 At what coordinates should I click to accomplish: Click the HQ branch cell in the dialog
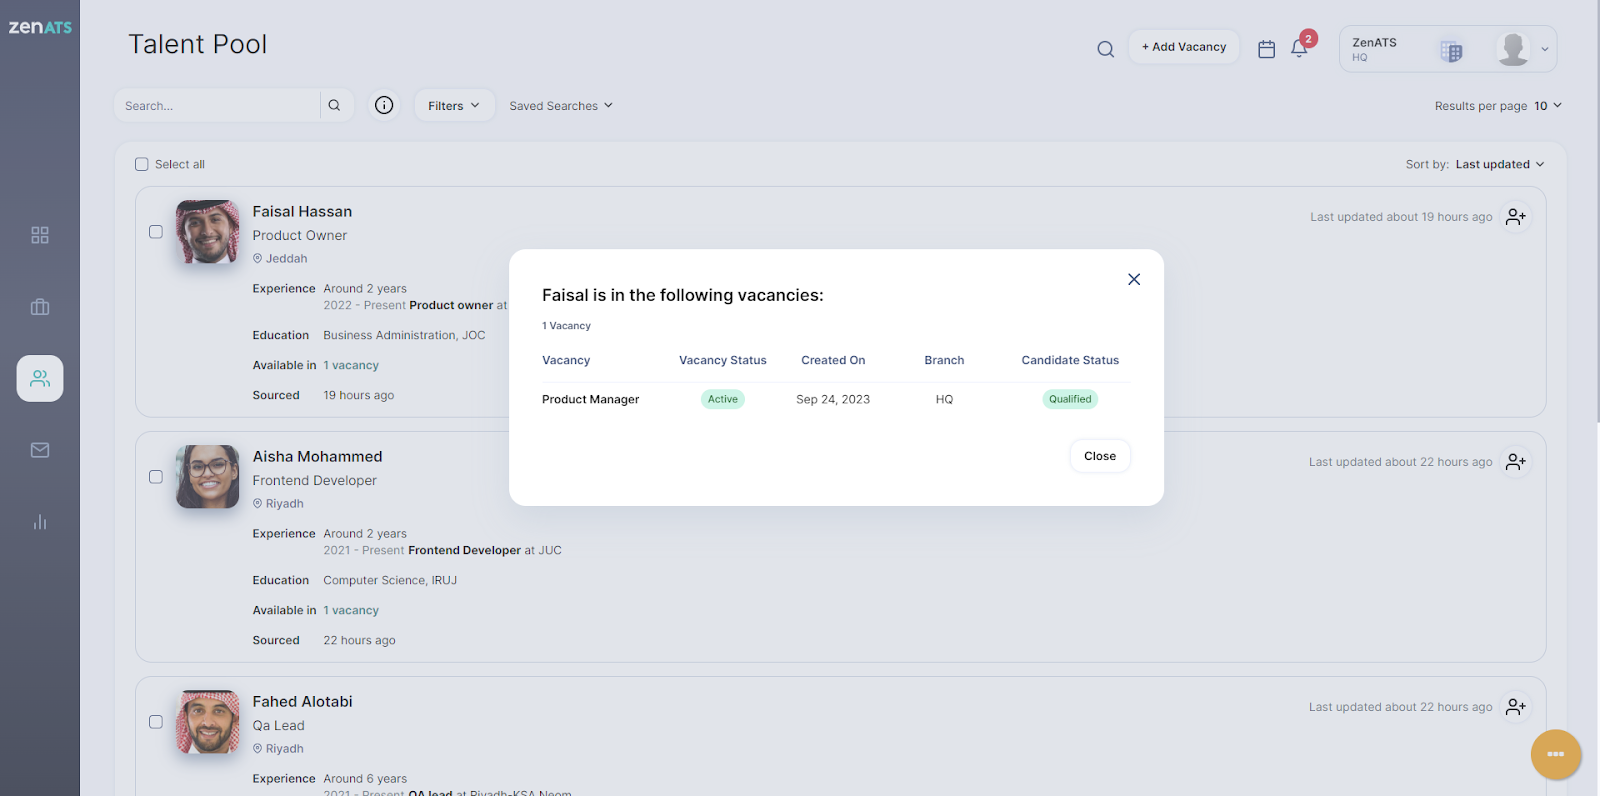pyautogui.click(x=944, y=399)
